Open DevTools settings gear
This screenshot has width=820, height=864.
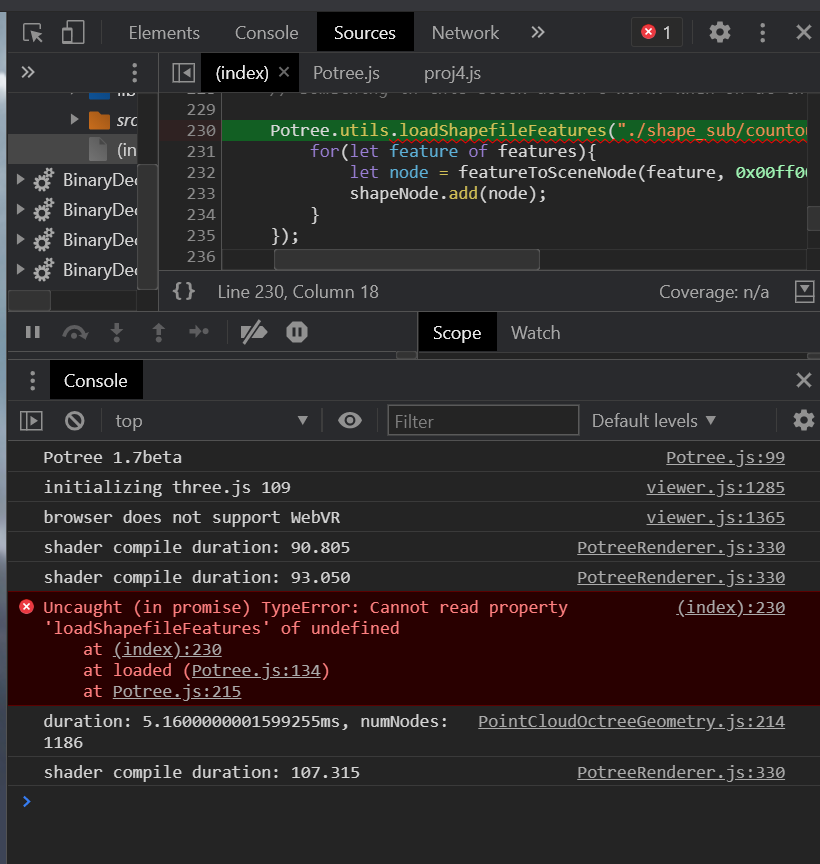[x=719, y=32]
